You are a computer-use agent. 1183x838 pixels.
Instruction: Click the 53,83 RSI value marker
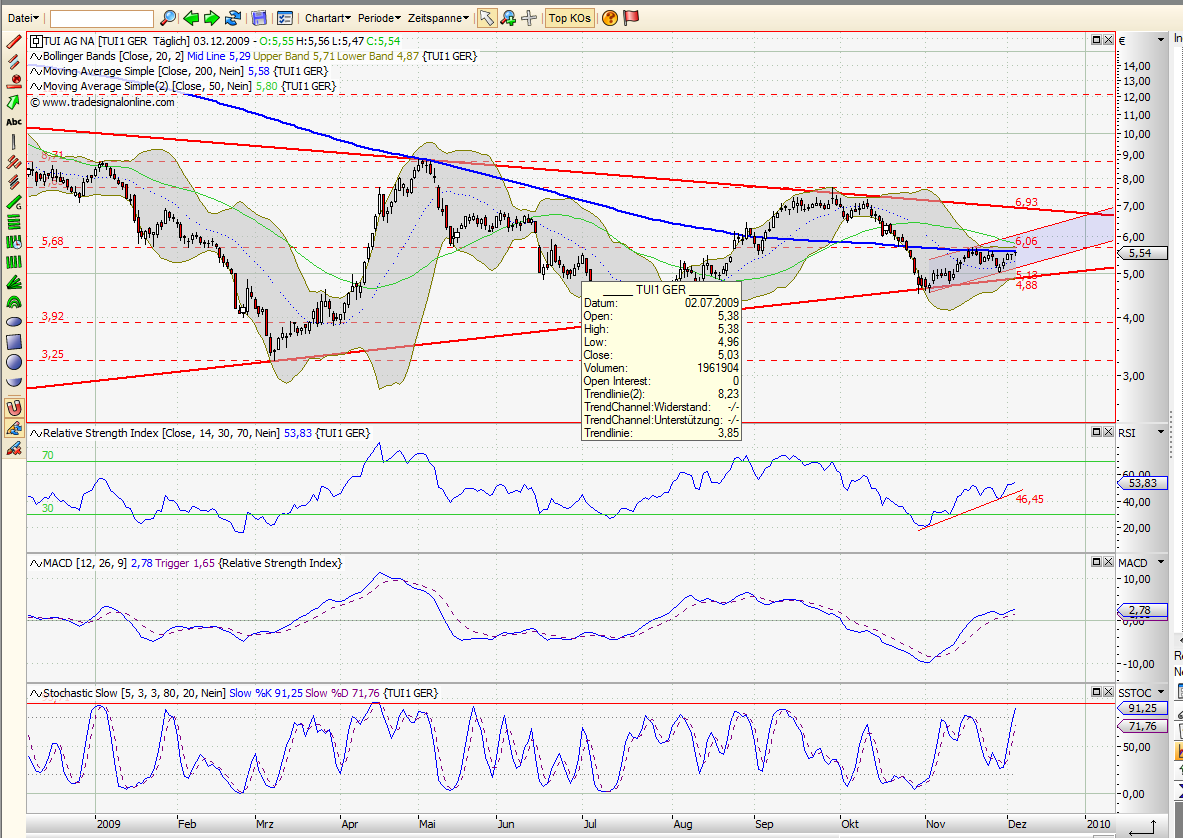(1144, 483)
